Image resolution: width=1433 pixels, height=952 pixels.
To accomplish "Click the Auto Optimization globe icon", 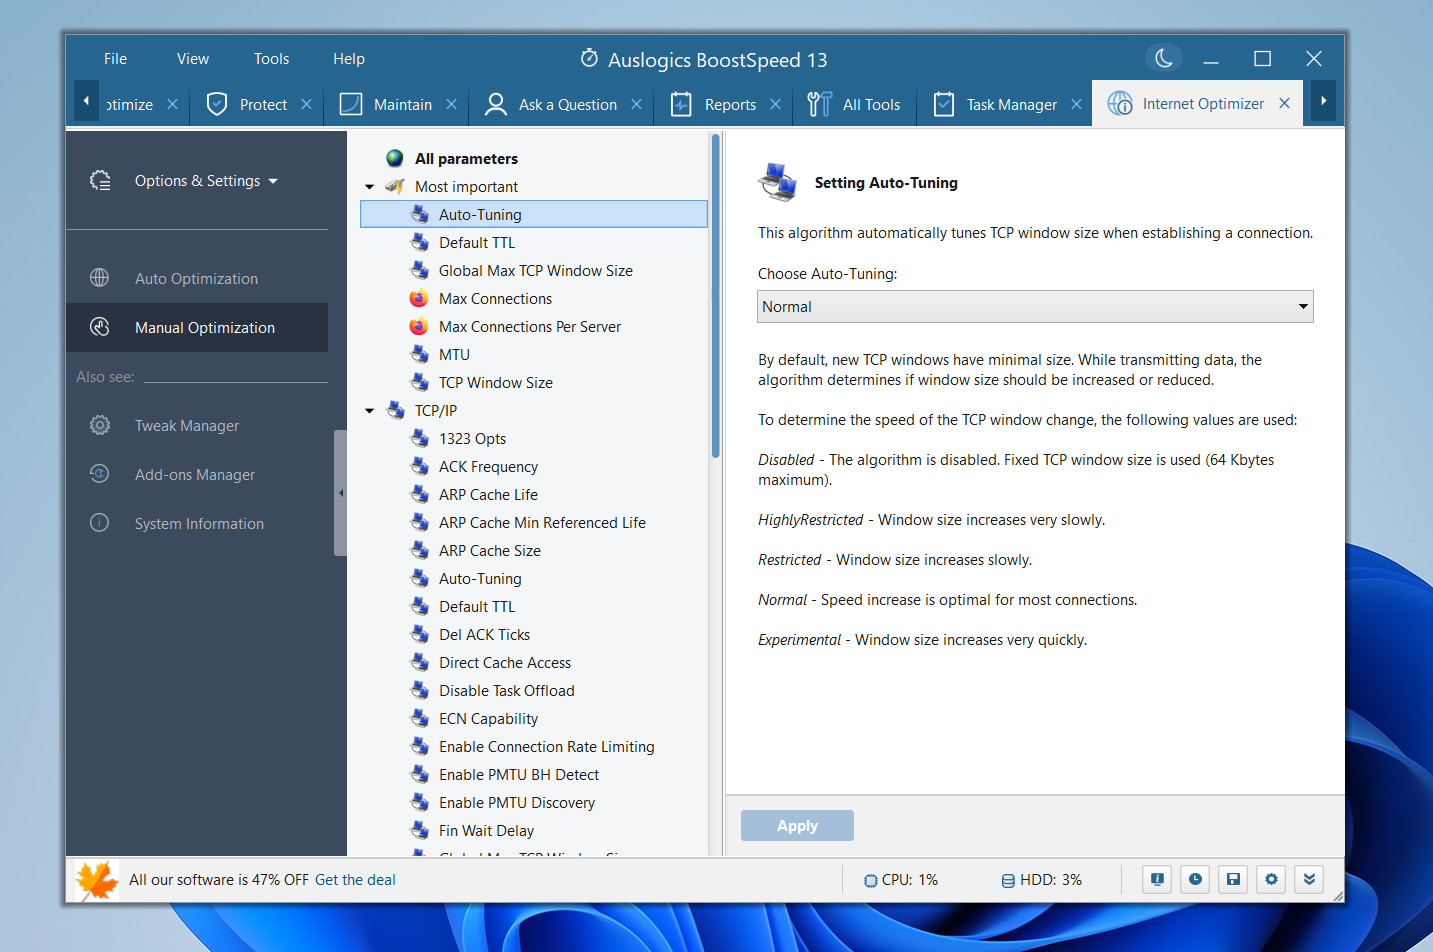I will (99, 278).
